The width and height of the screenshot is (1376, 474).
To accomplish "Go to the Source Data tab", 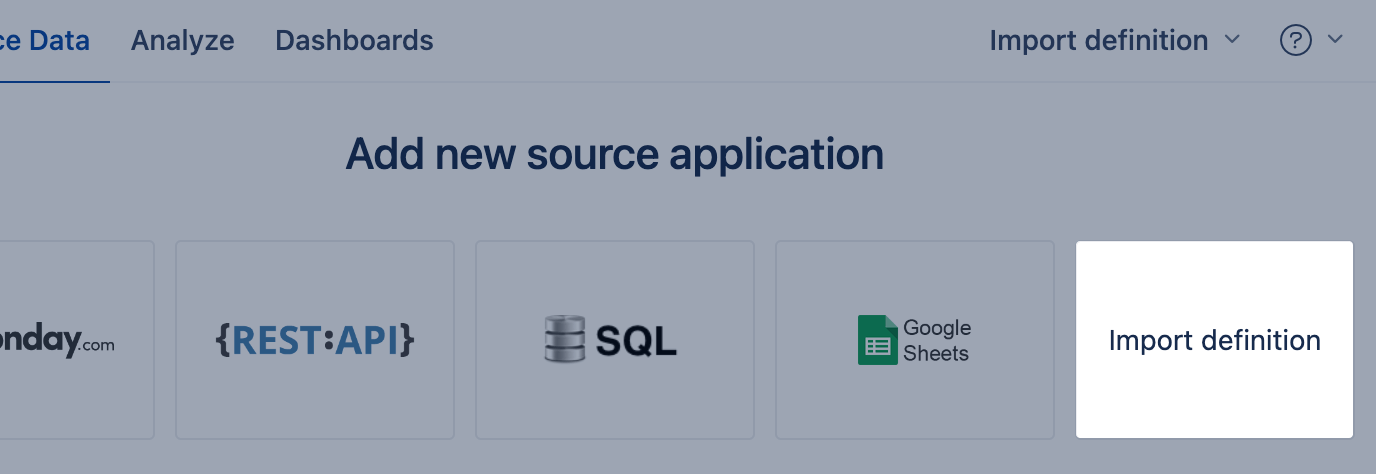I will pos(45,41).
